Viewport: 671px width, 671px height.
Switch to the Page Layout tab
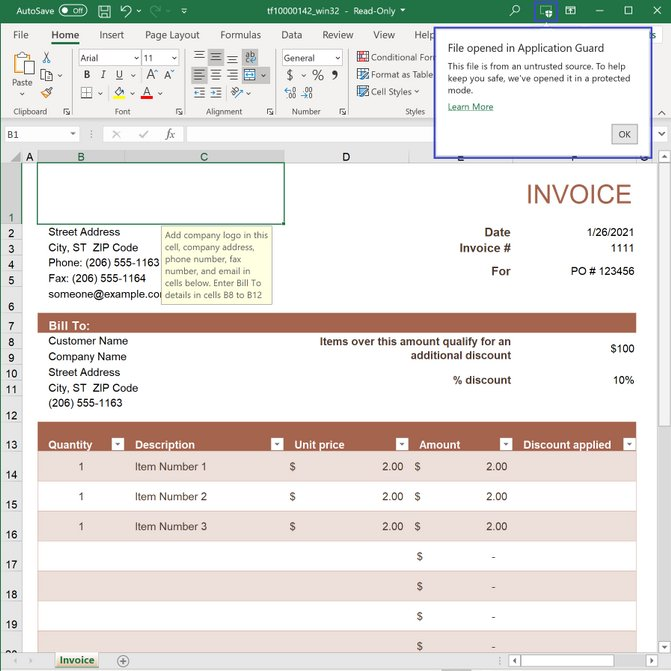tap(172, 35)
